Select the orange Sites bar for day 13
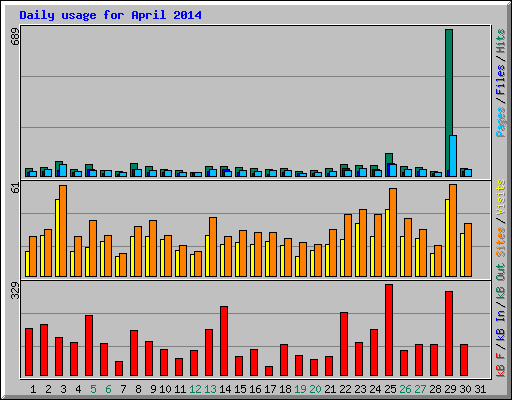 tap(213, 247)
